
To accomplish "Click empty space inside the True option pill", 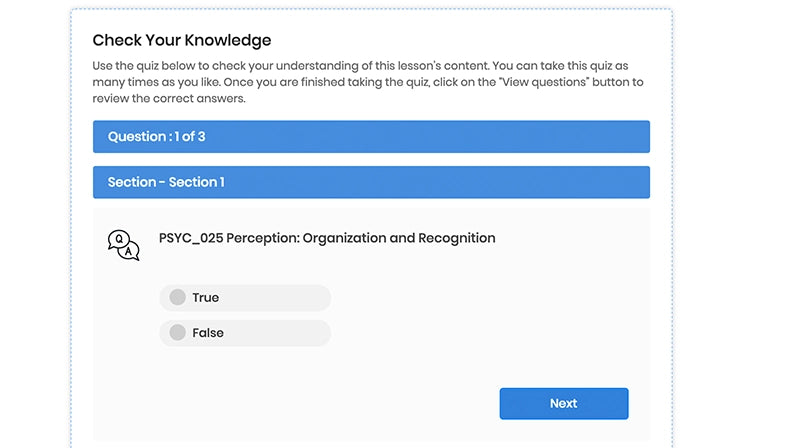I will pos(280,297).
